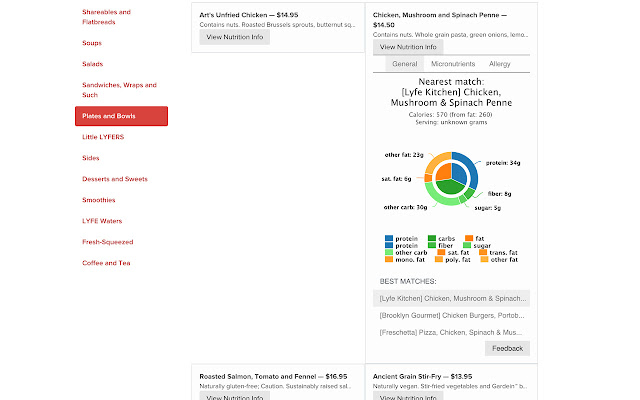Open Desserts and Sweets category
This screenshot has height=400, width=640.
pos(115,179)
